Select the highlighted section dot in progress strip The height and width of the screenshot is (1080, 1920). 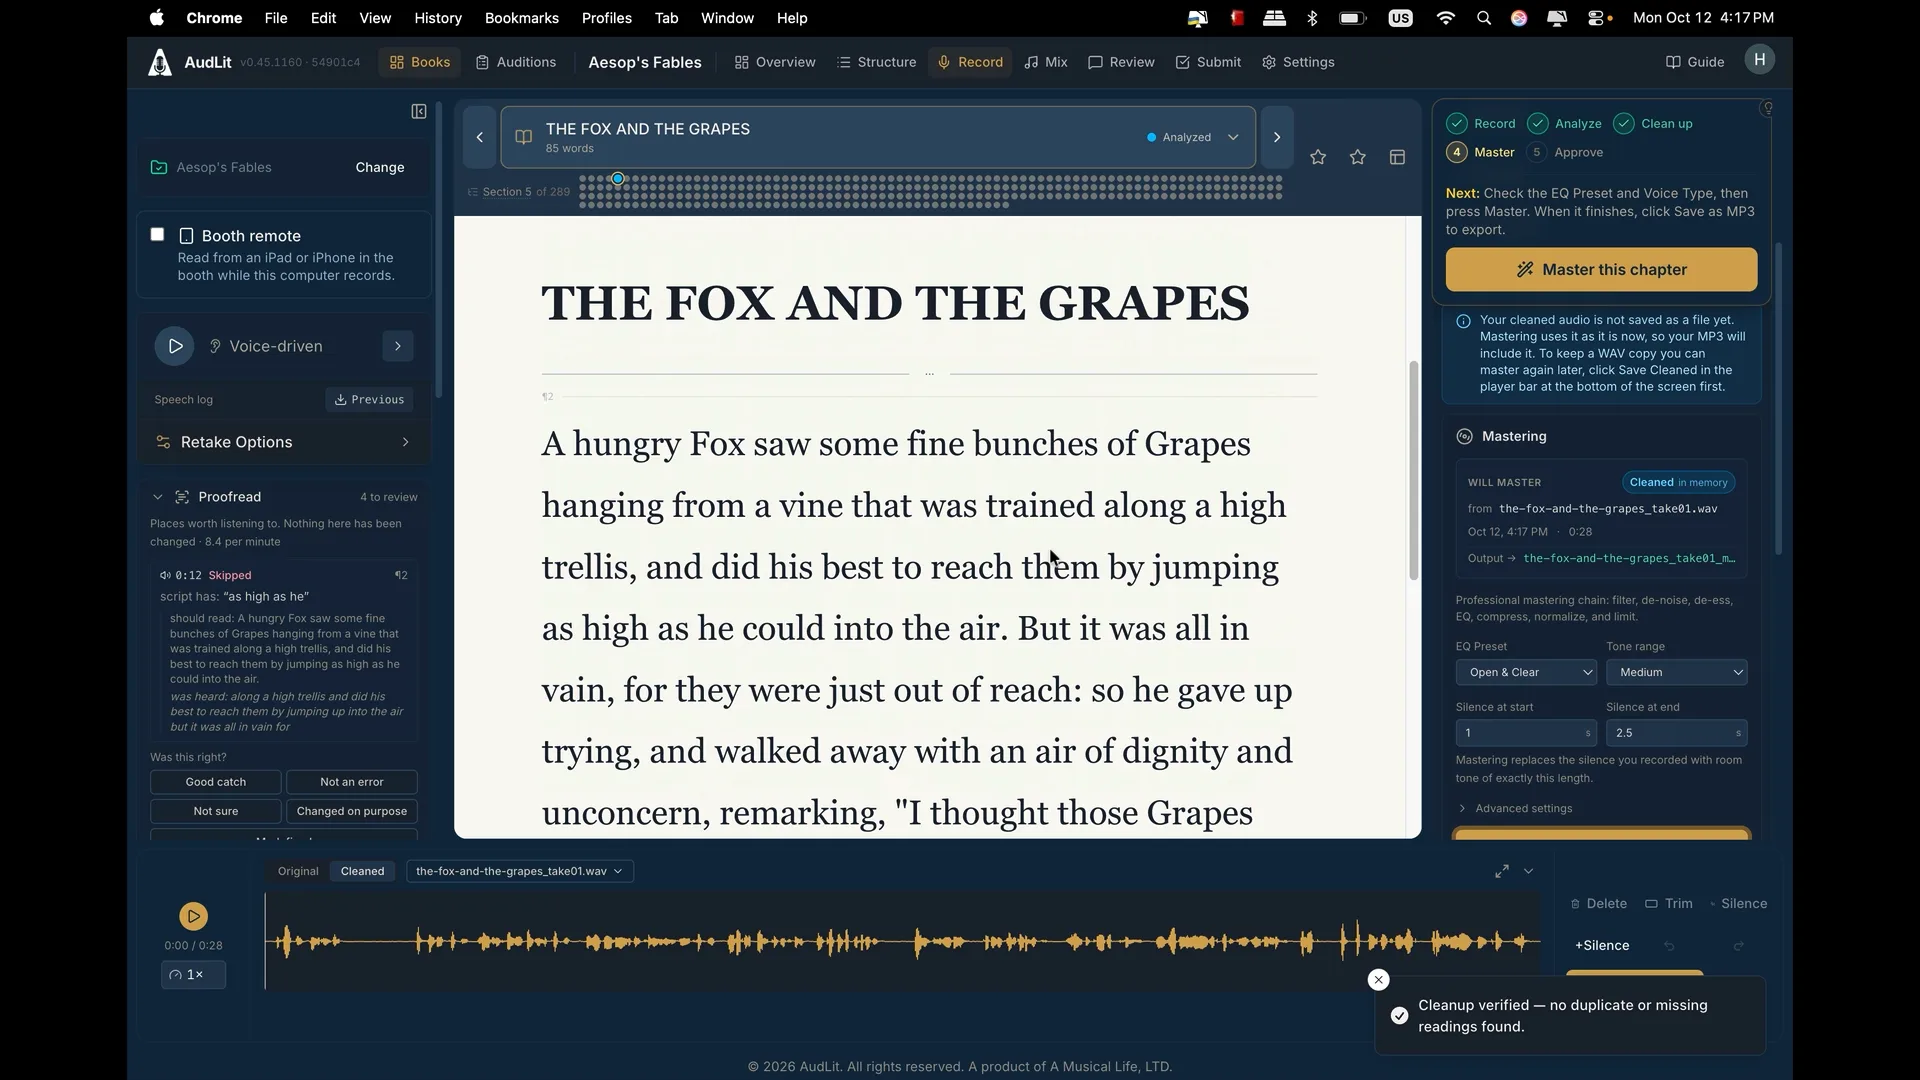pos(618,179)
